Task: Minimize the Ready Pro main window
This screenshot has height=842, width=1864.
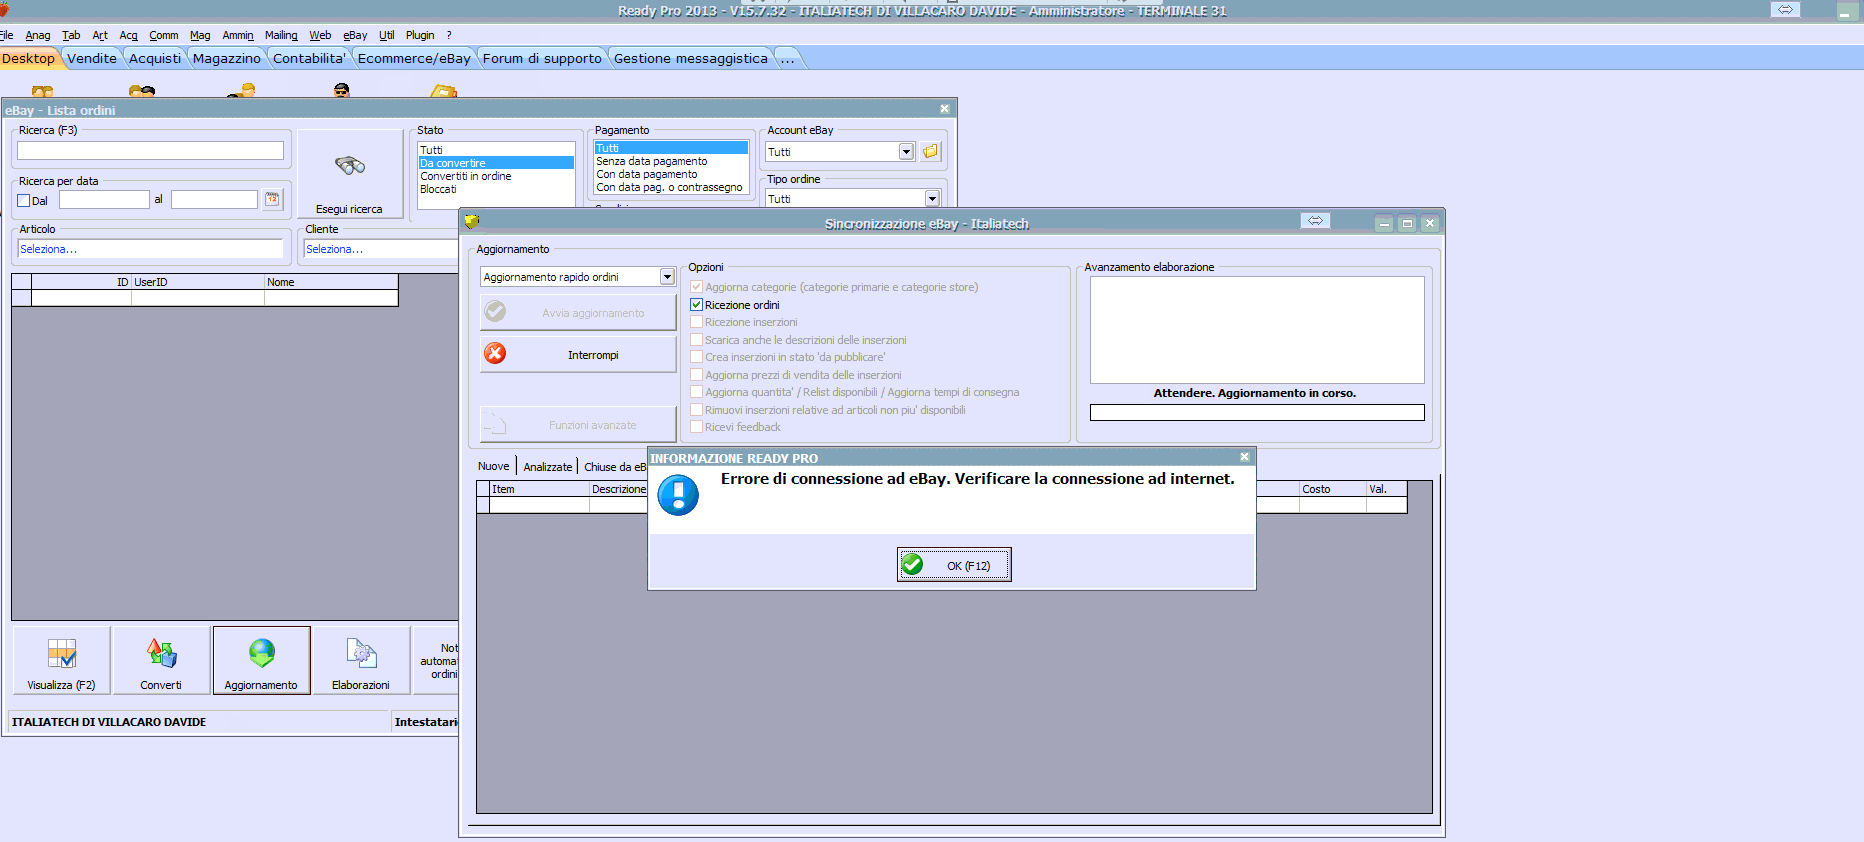Action: 1845,11
